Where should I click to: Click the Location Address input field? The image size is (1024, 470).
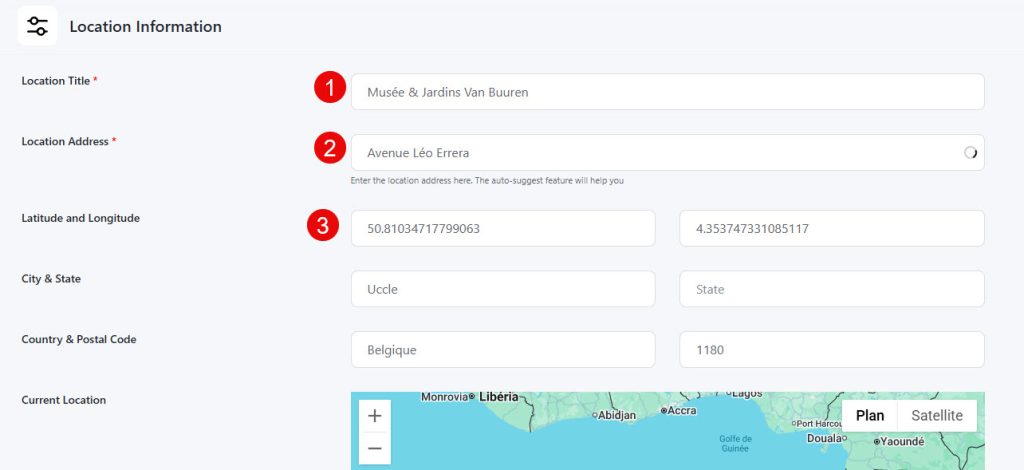point(655,153)
